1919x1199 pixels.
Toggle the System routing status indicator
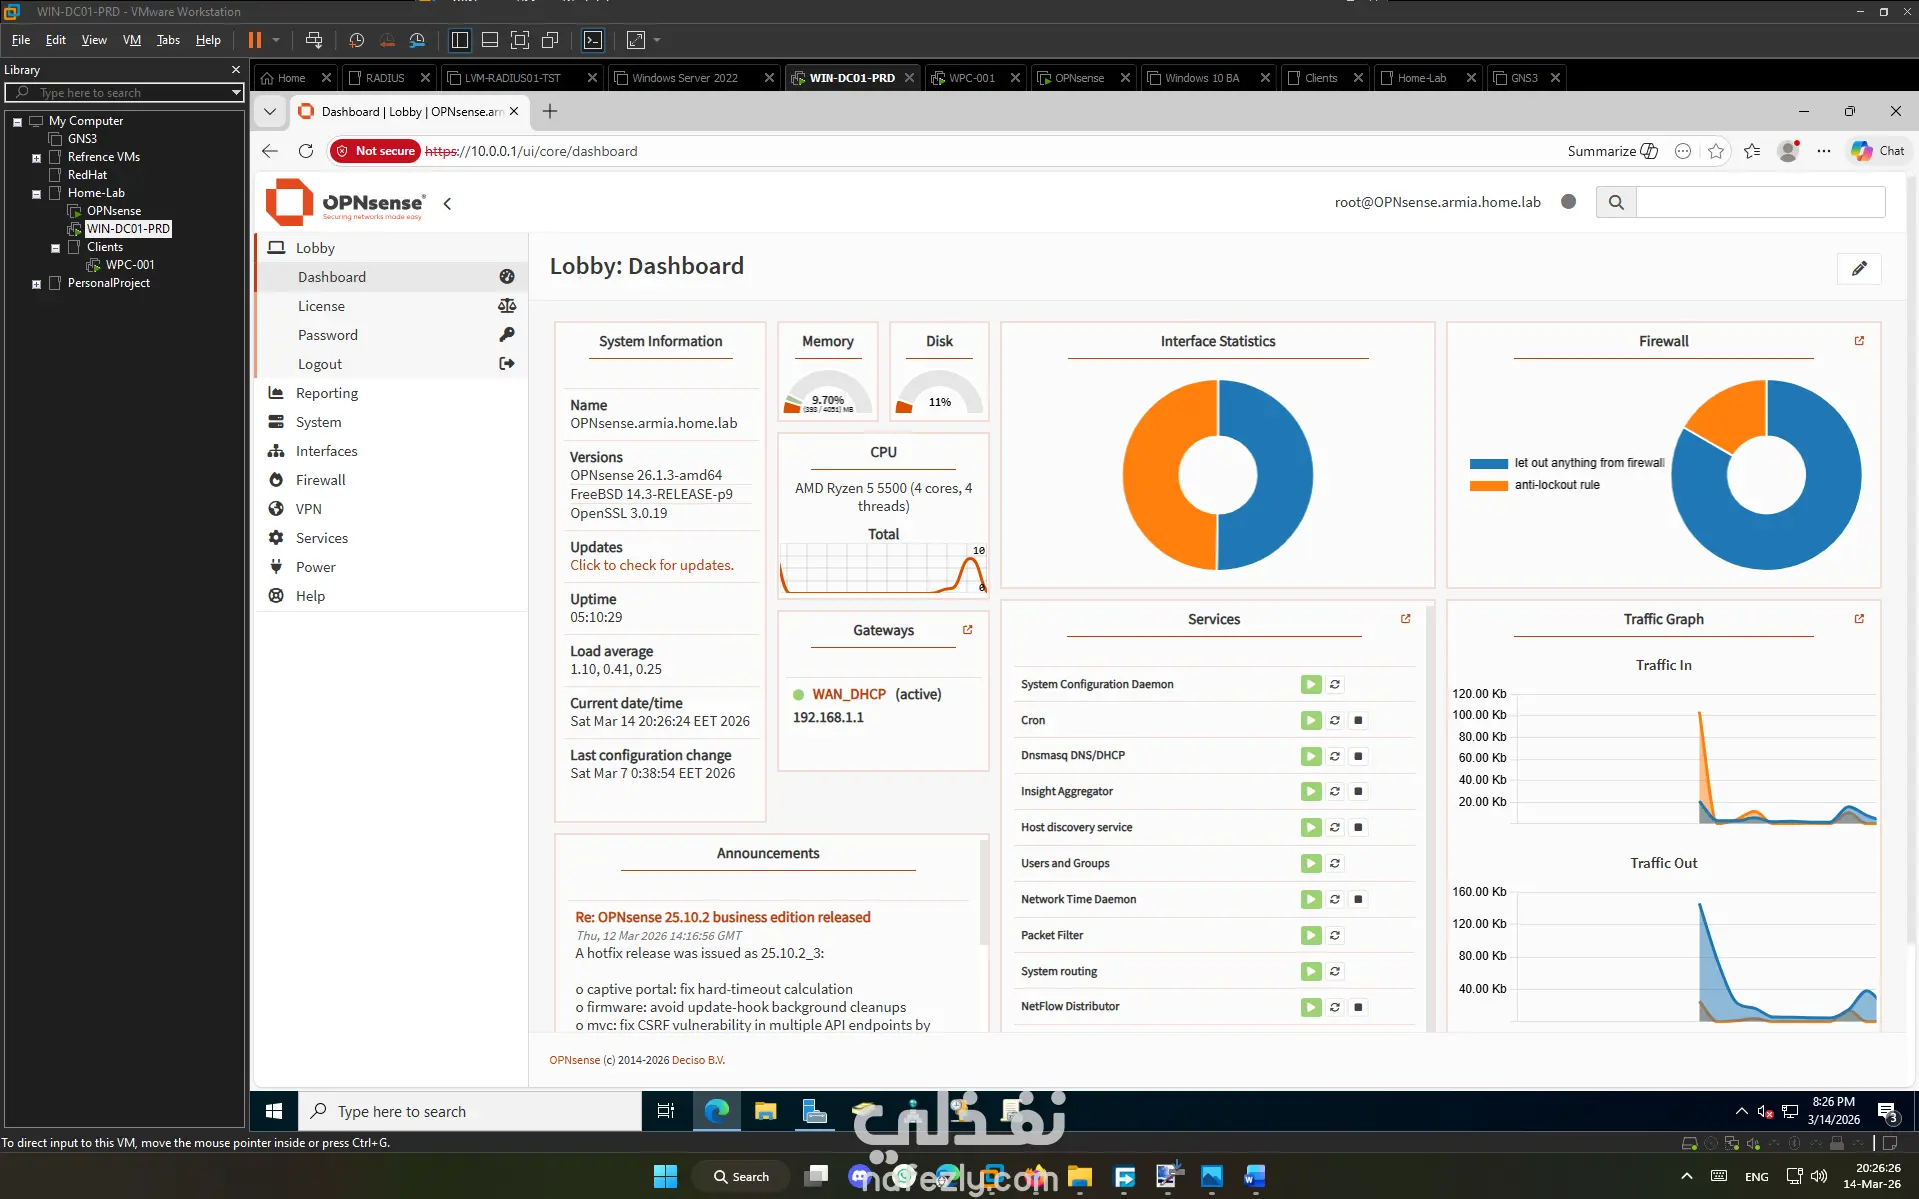(x=1310, y=971)
